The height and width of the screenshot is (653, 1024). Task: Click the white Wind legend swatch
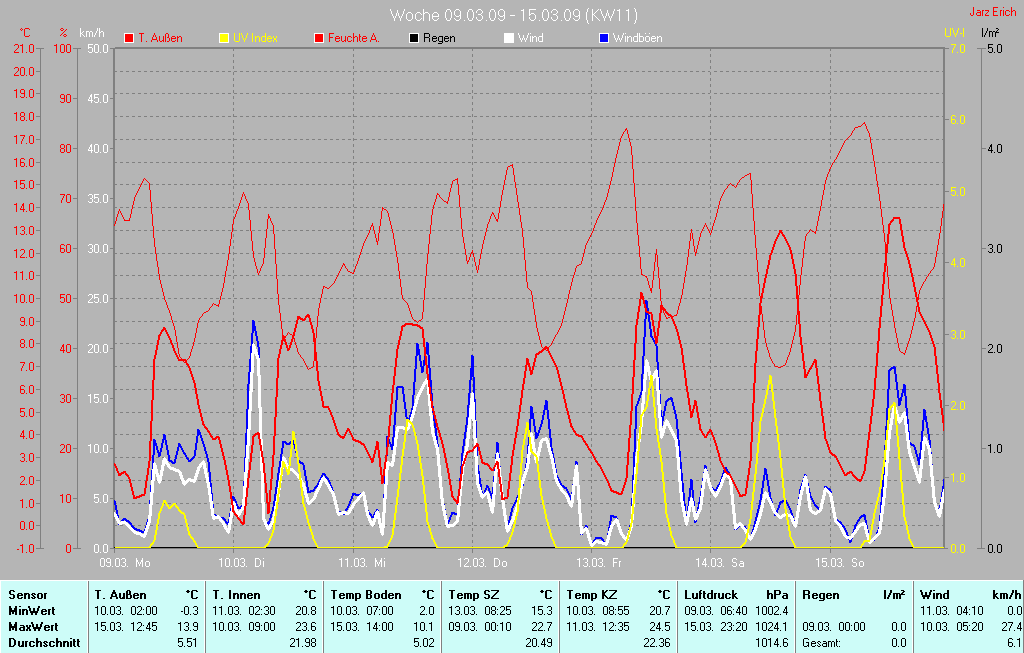(509, 39)
